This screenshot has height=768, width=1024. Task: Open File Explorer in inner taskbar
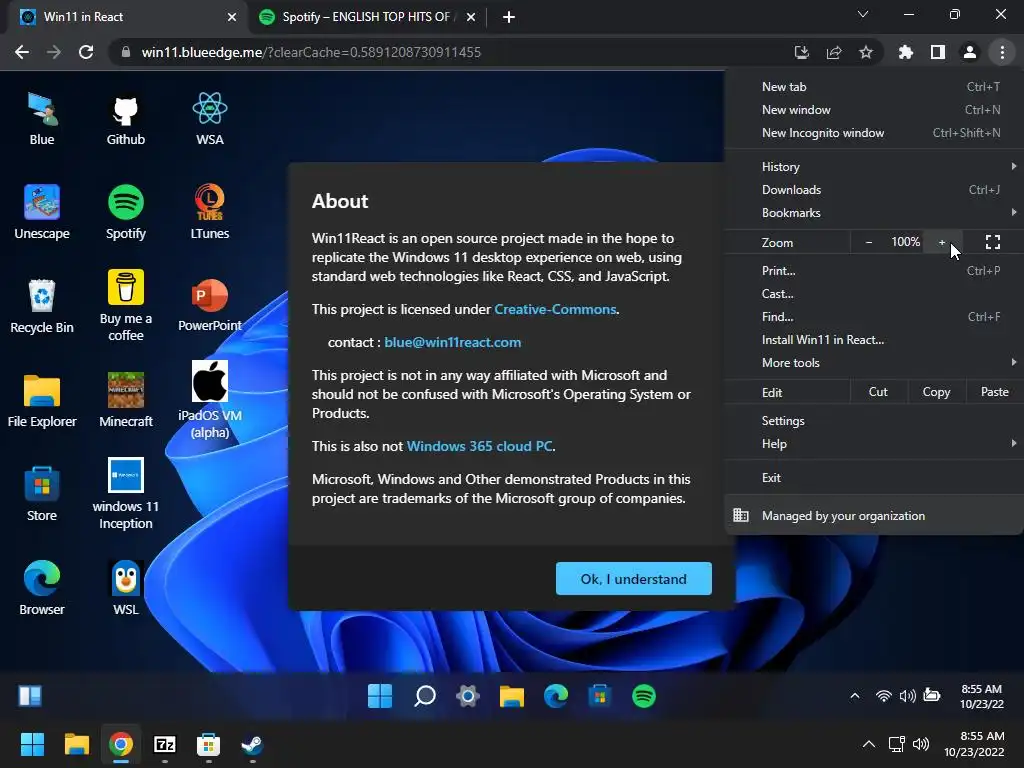point(512,696)
